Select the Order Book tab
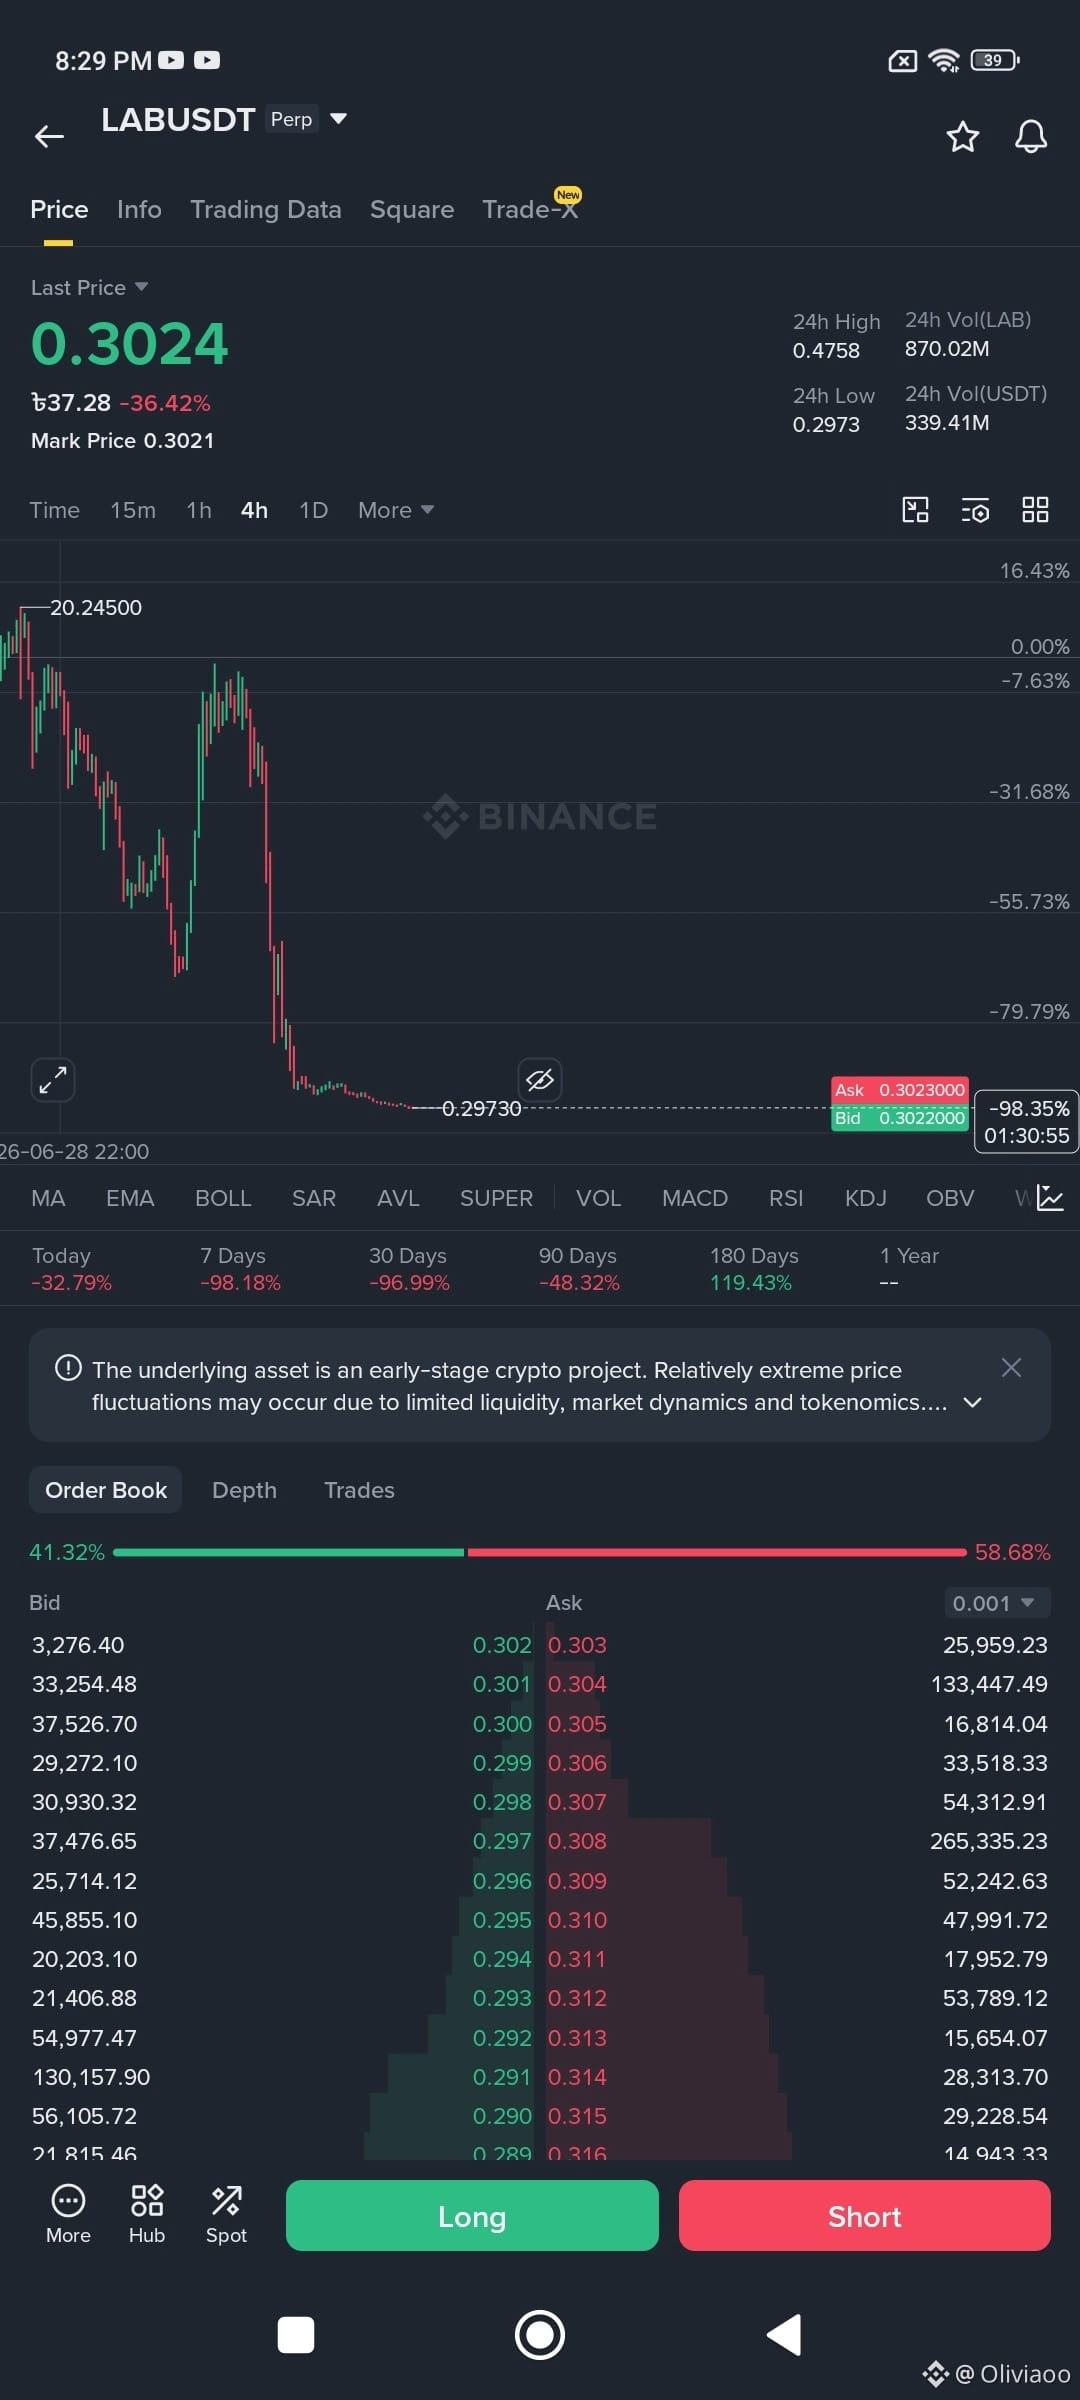The width and height of the screenshot is (1080, 2400). 106,1490
